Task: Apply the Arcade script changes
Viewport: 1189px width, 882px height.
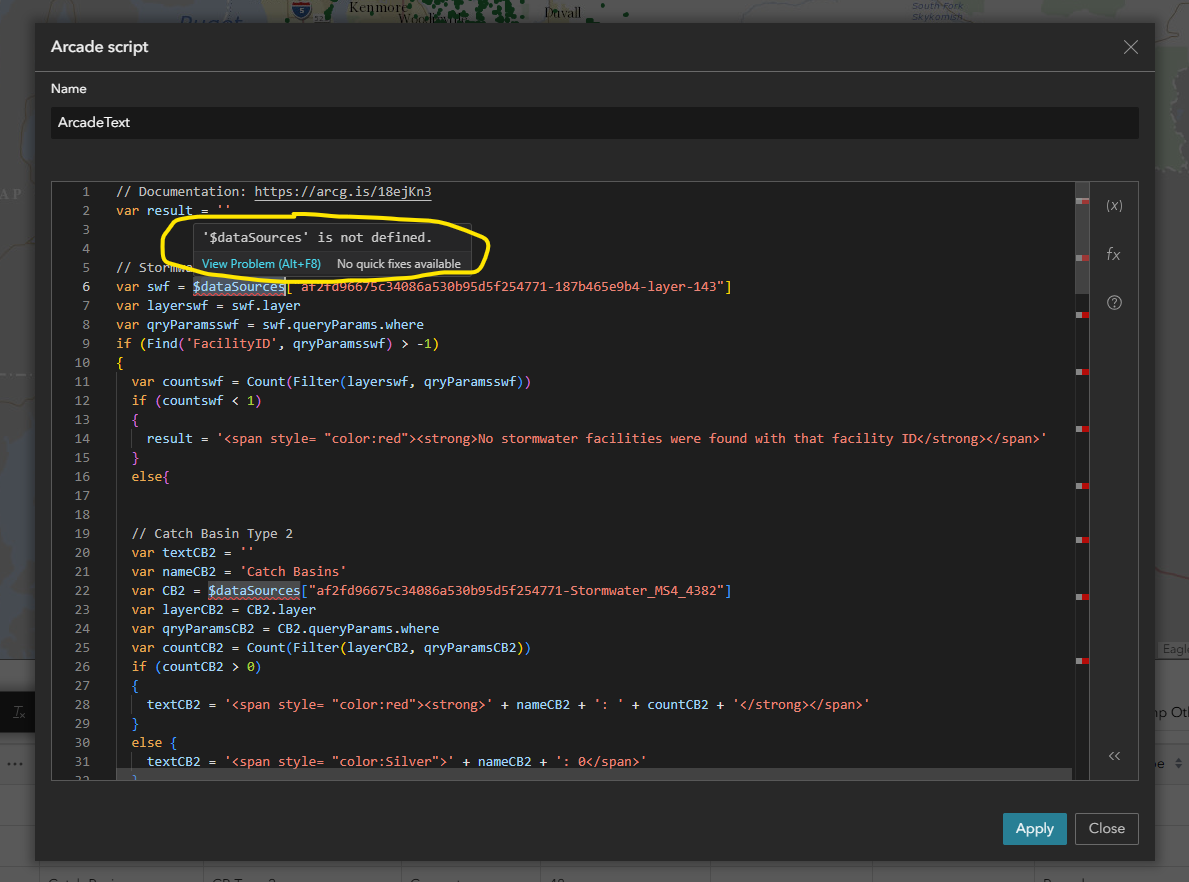Action: [x=1034, y=828]
